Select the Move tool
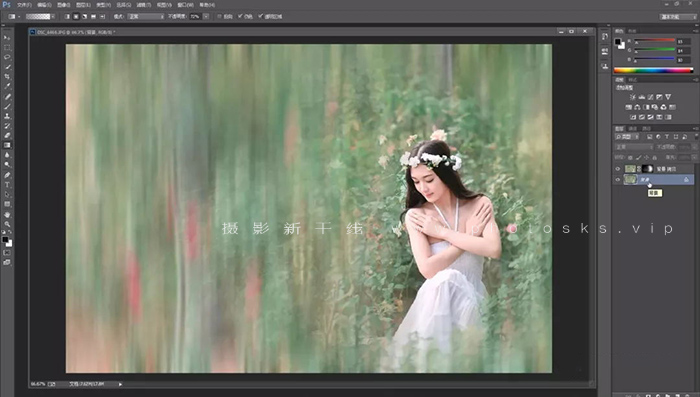Image resolution: width=700 pixels, height=397 pixels. 7,38
